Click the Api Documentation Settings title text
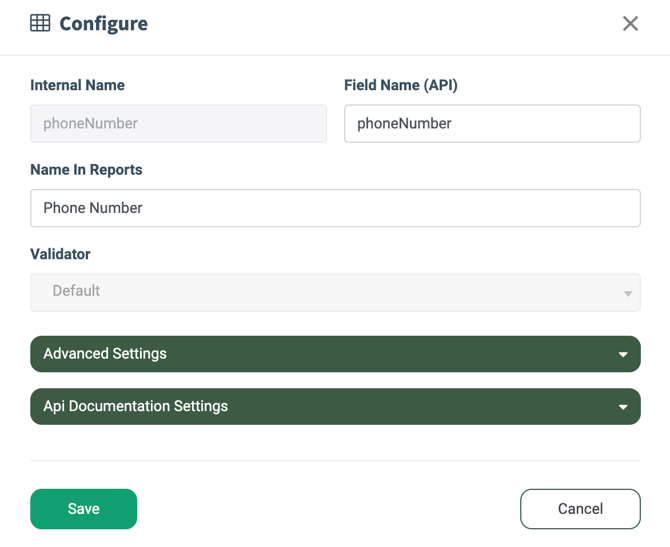670x547 pixels. 135,407
